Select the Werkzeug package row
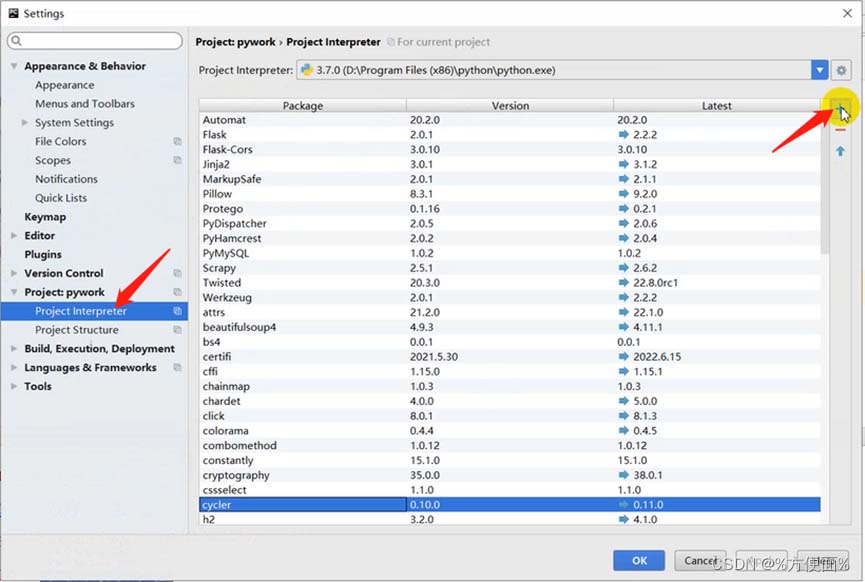Screen dimensions: 865x582 point(510,297)
